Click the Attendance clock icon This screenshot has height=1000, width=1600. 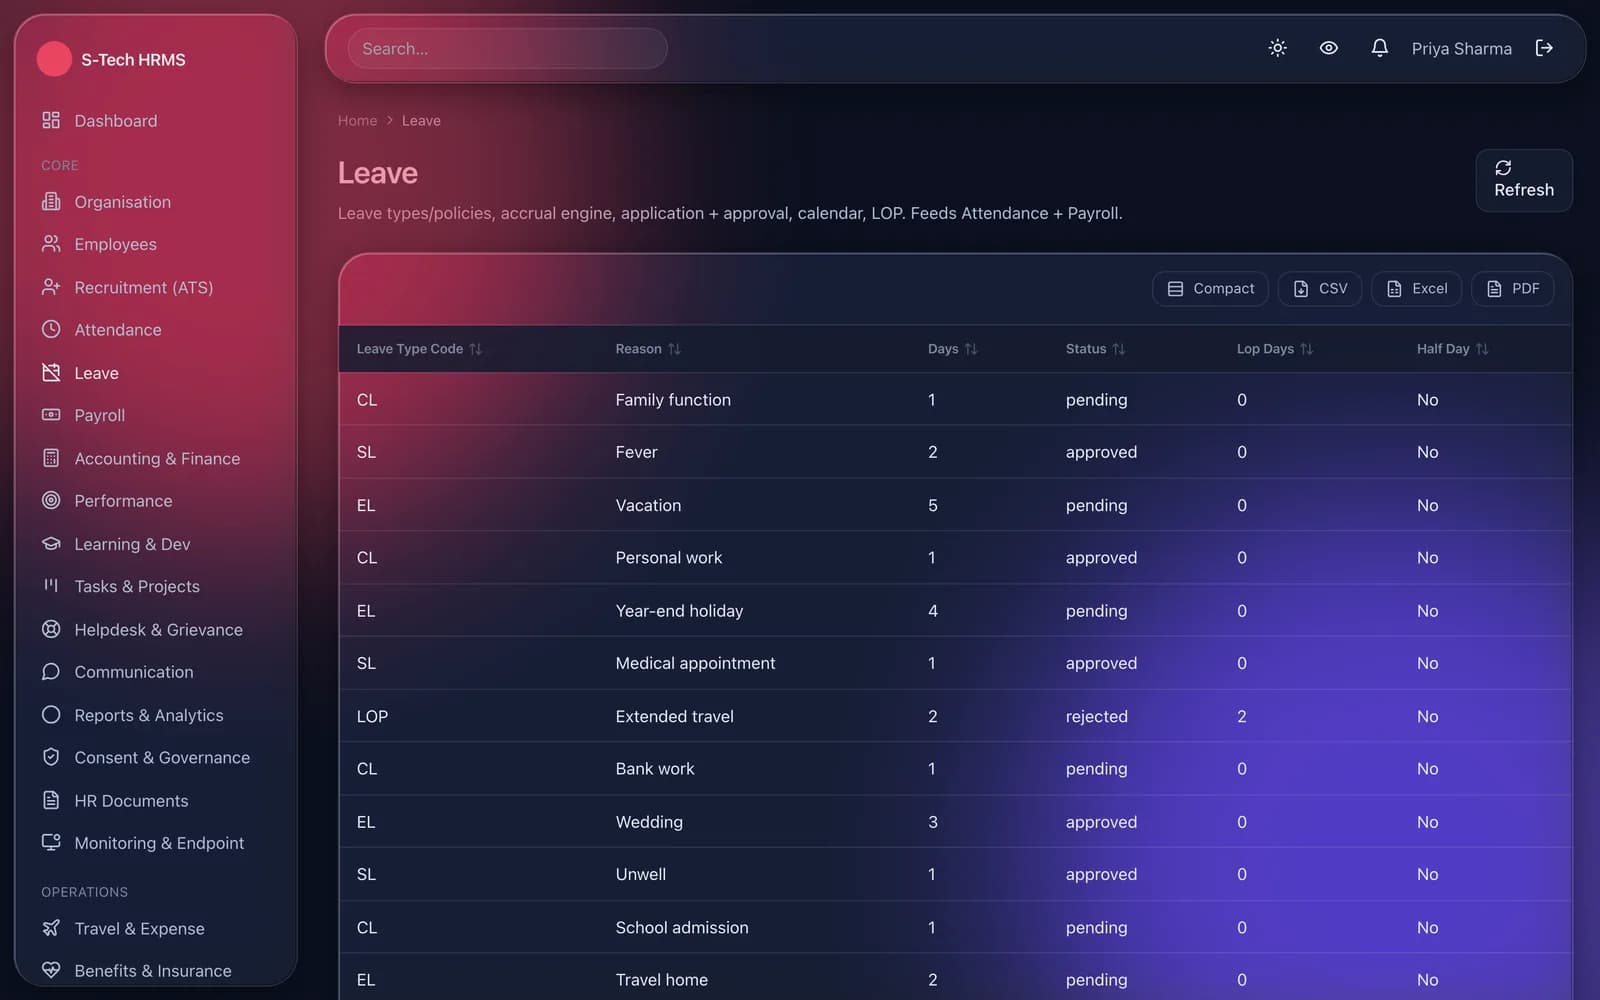tap(51, 329)
